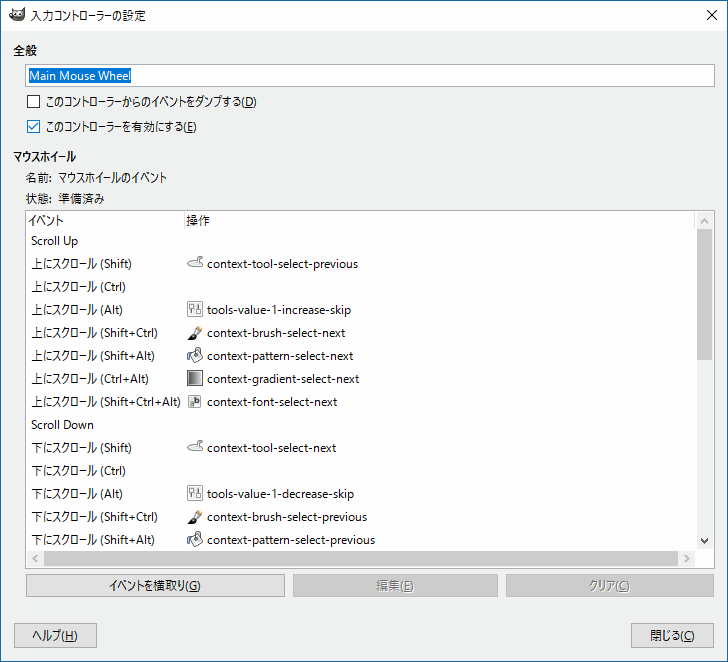Screen dimensions: 728x662
Task: Focus the 'Main Mouse Wheel' name field
Action: (x=370, y=76)
